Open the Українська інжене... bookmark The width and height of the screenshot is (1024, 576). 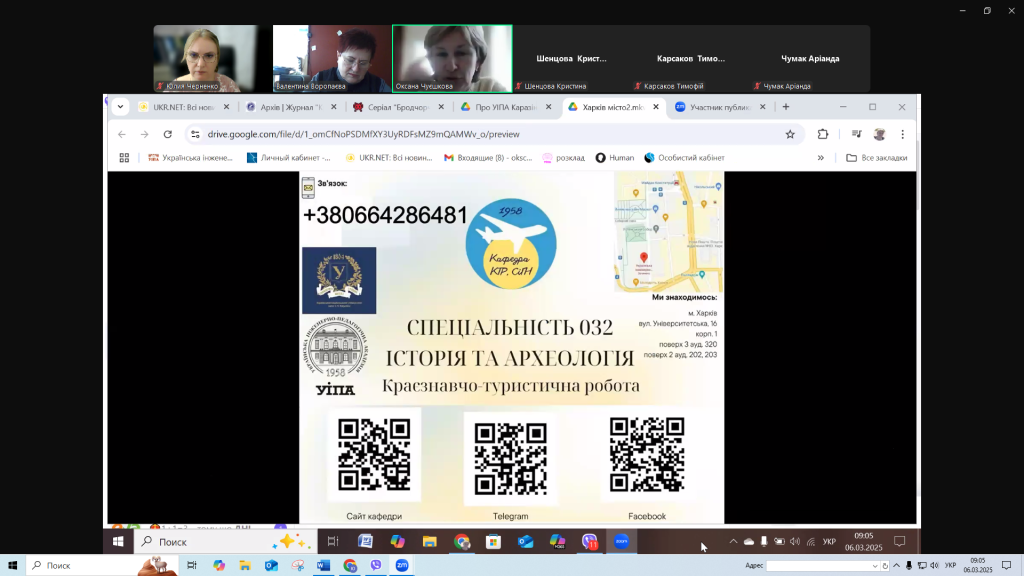[190, 157]
